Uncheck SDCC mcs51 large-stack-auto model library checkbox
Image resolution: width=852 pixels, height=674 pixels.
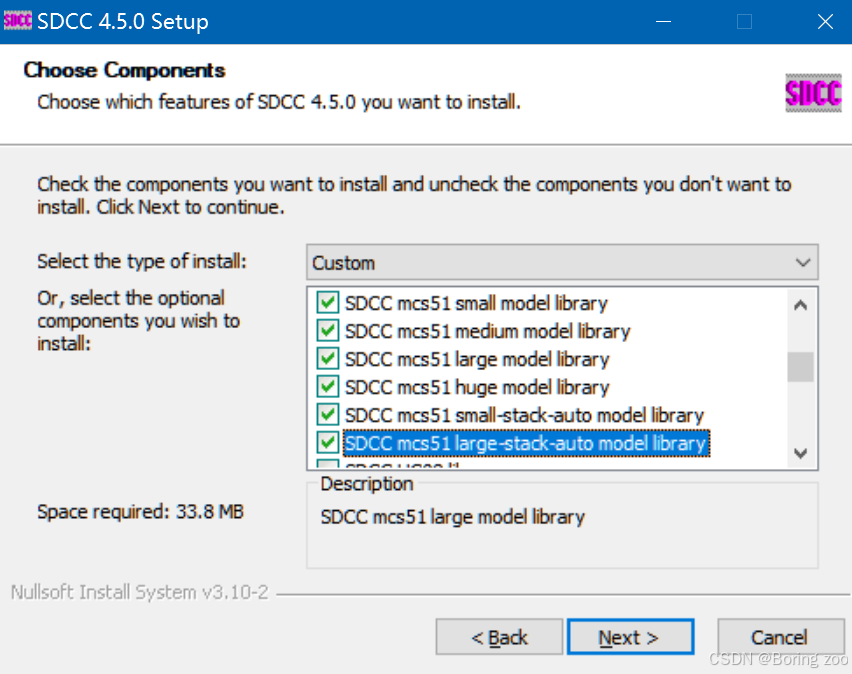tap(328, 442)
